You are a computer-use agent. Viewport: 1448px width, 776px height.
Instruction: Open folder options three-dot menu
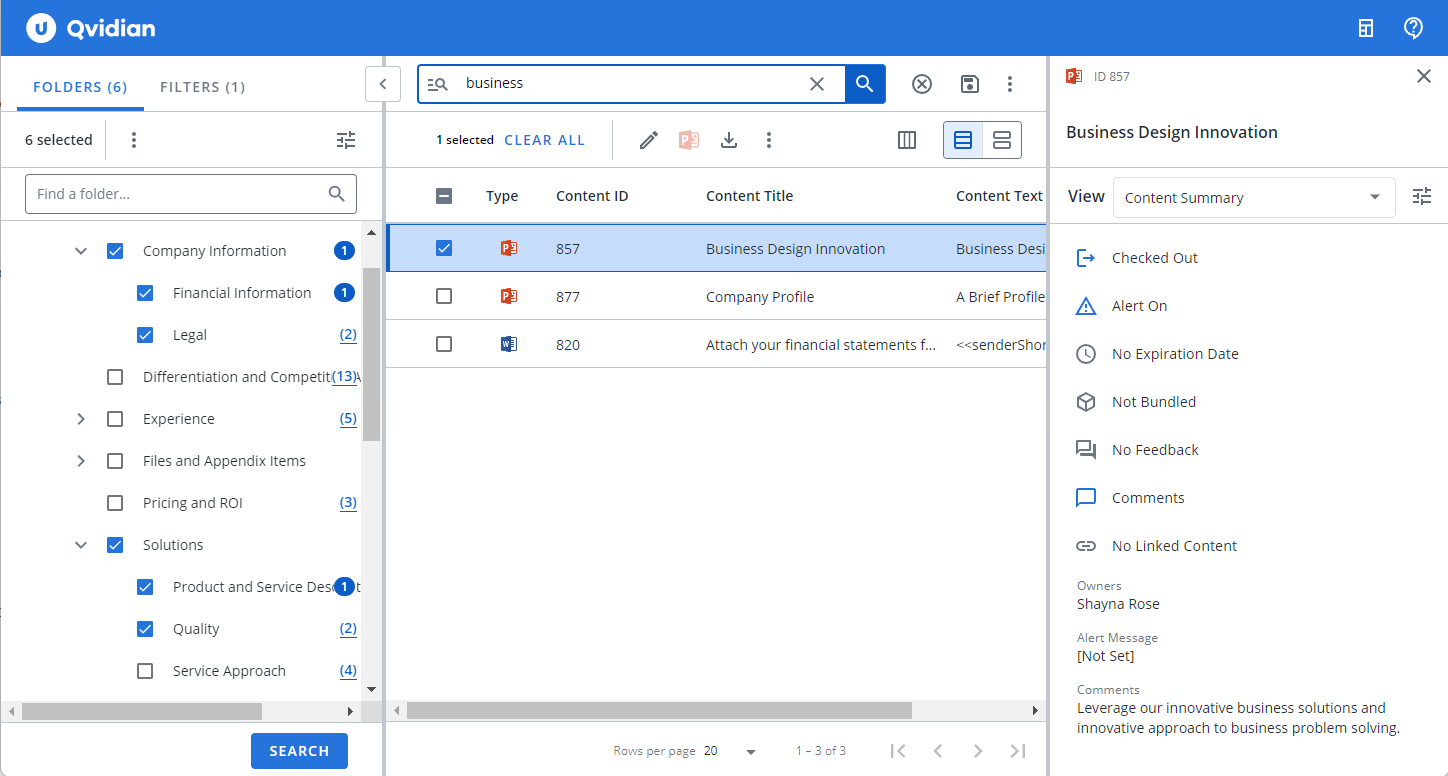click(x=134, y=140)
